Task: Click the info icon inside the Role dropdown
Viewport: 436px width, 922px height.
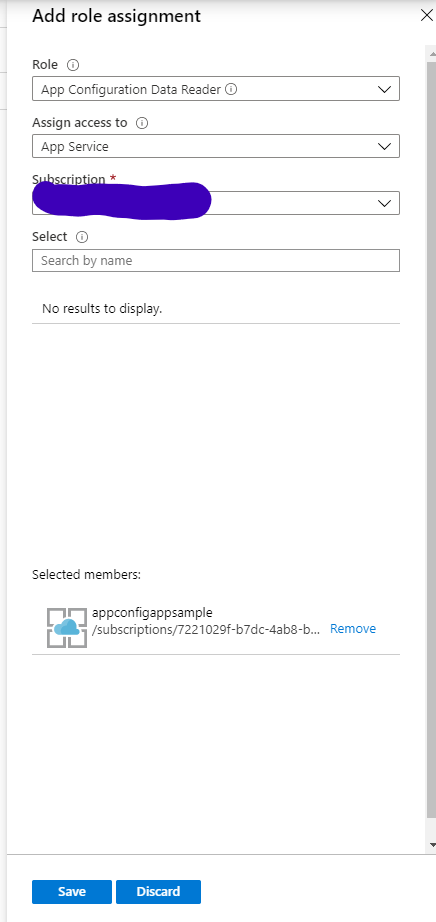Action: [231, 89]
